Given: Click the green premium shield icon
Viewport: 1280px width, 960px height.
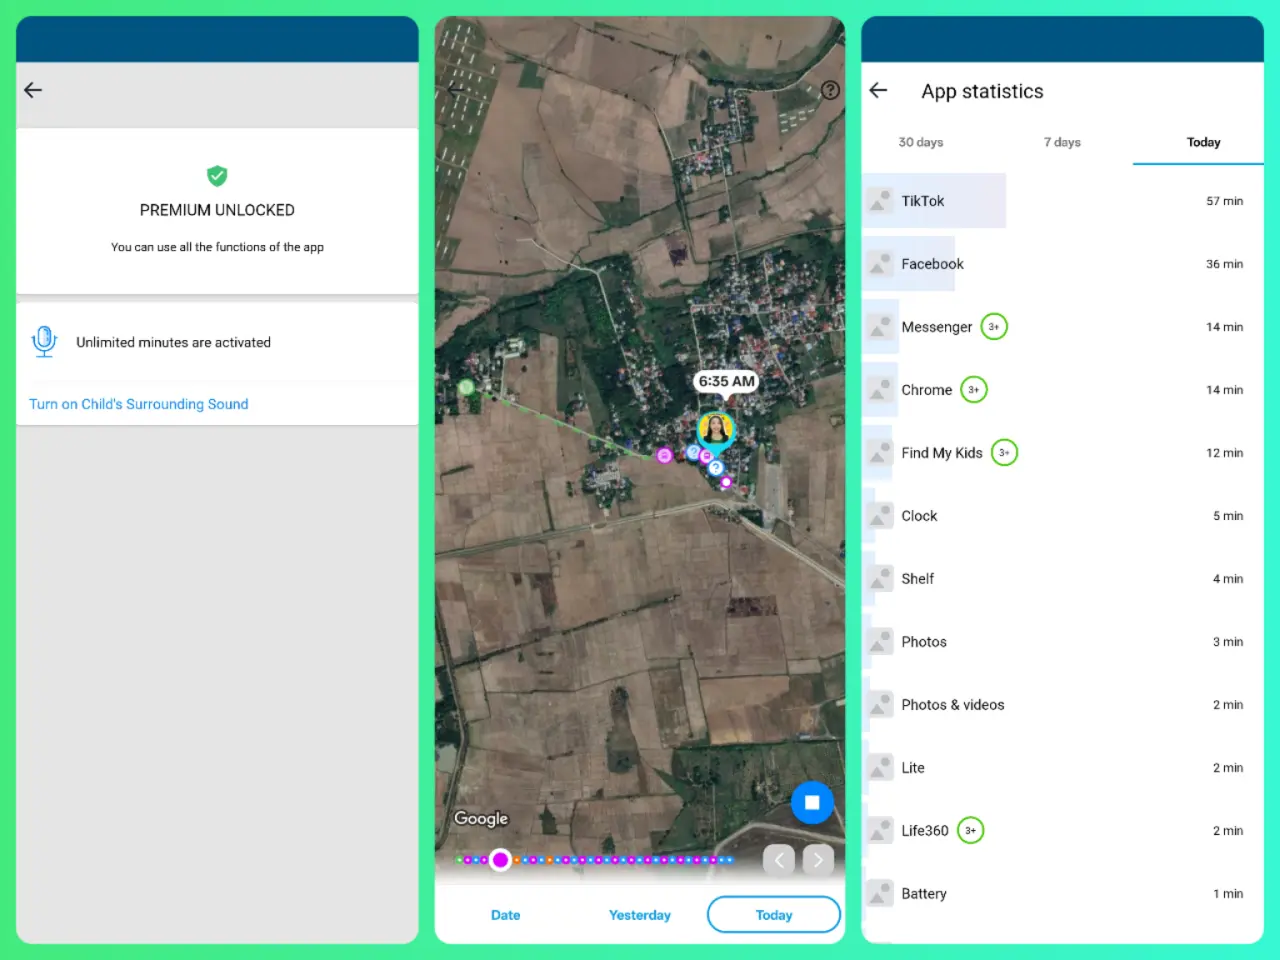Looking at the screenshot, I should (x=217, y=176).
